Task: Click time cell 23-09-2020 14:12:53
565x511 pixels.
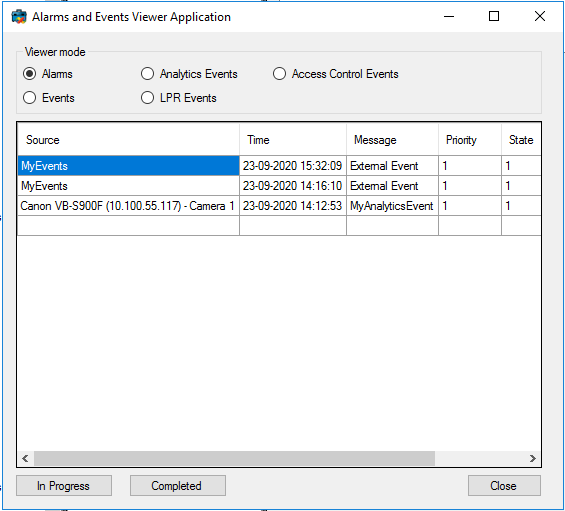Action: (293, 206)
